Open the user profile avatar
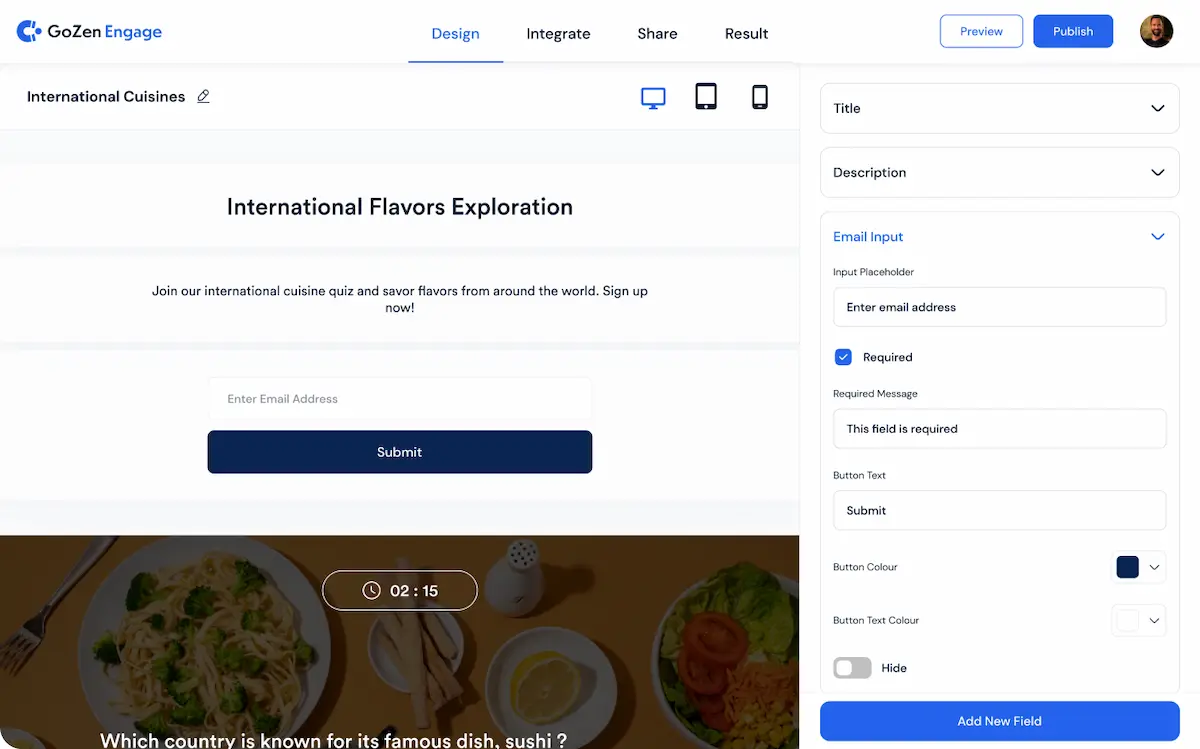The width and height of the screenshot is (1200, 749). point(1156,31)
